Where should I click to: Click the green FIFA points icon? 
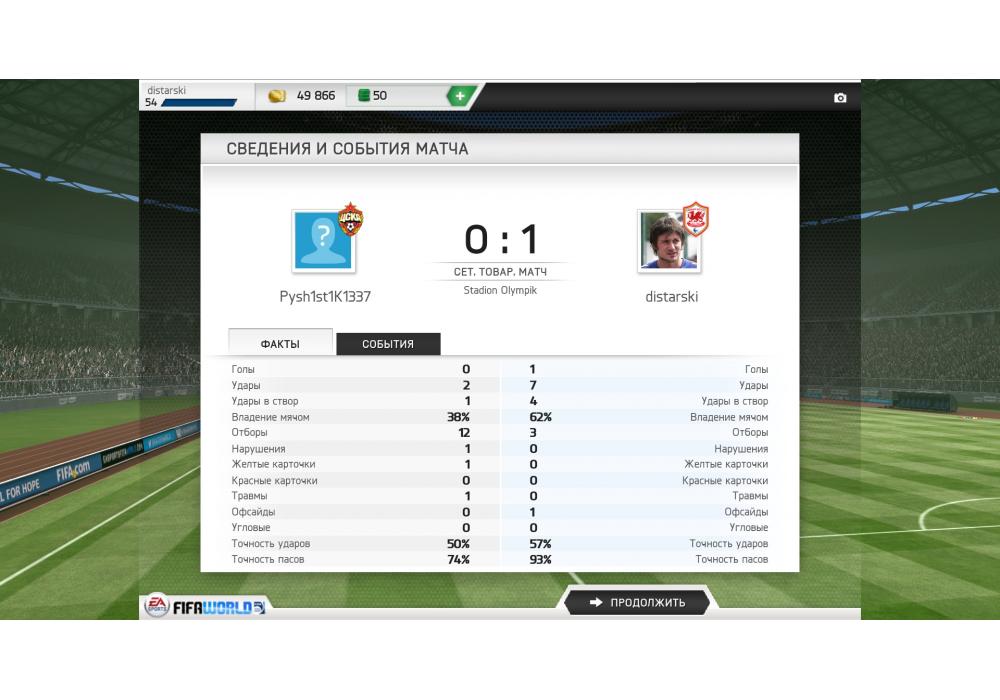pyautogui.click(x=364, y=96)
